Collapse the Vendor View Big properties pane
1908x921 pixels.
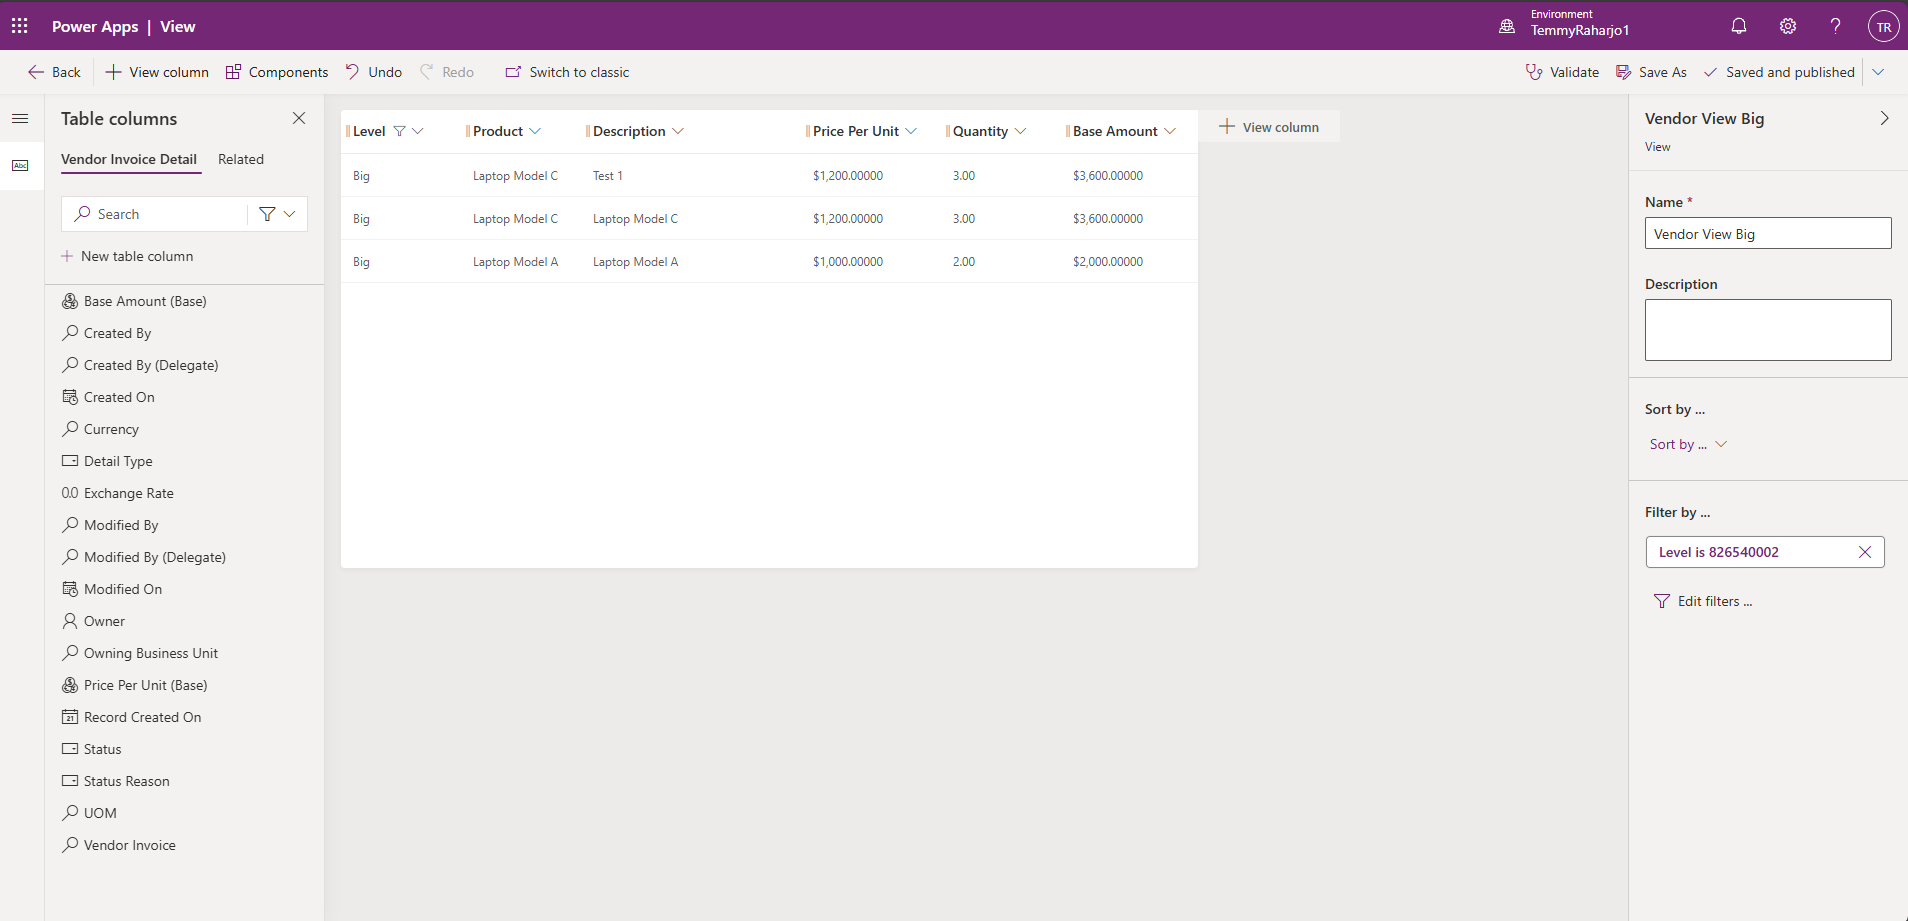coord(1884,118)
